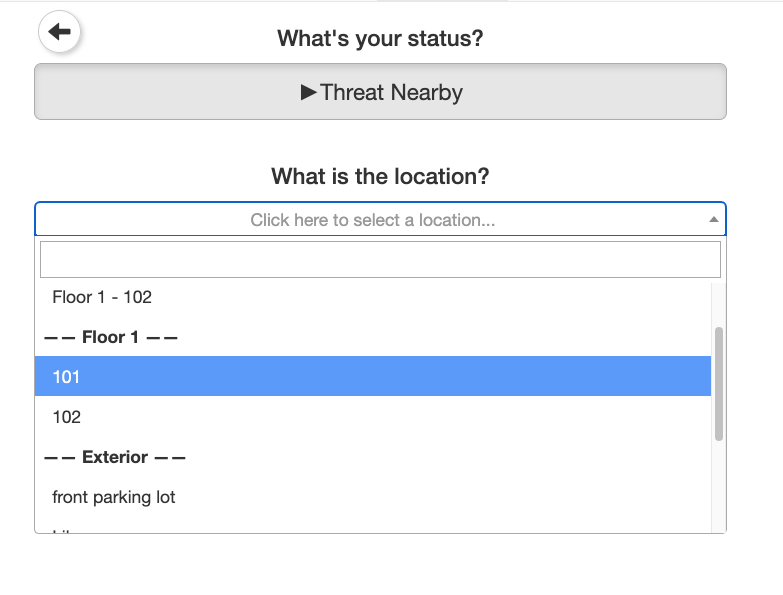Click the triangle icon beside Threat Nearby
783x595 pixels.
[x=309, y=93]
